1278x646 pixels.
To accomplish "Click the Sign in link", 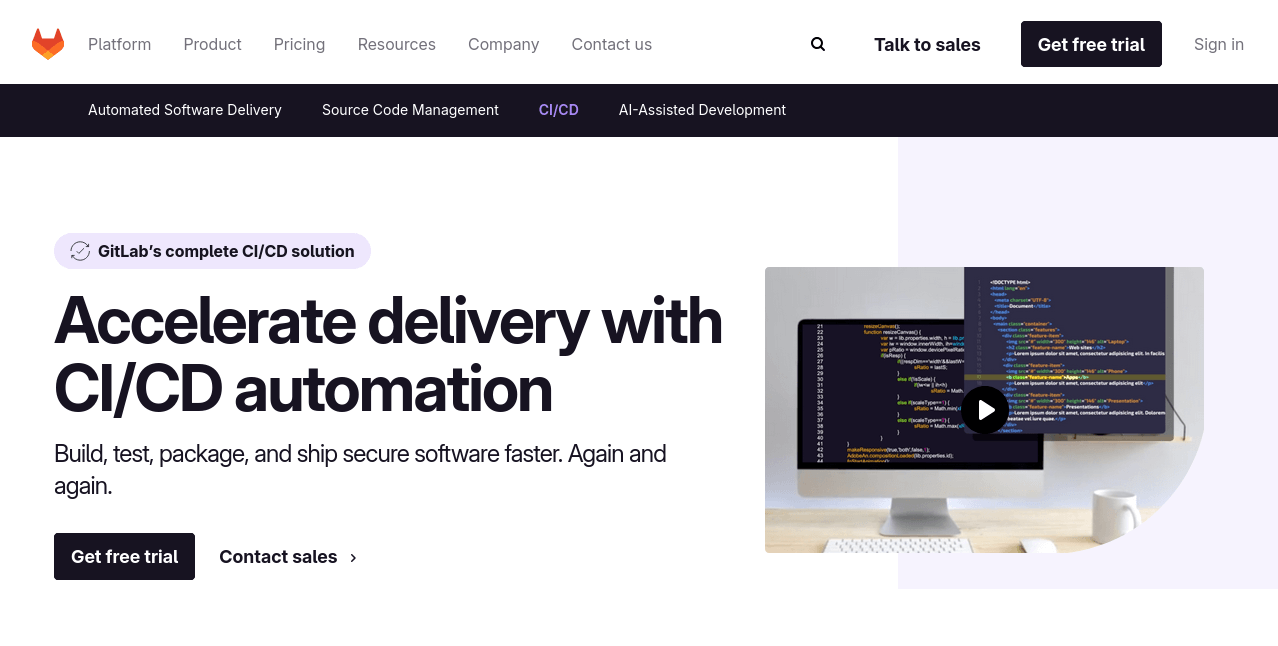I will pos(1218,44).
